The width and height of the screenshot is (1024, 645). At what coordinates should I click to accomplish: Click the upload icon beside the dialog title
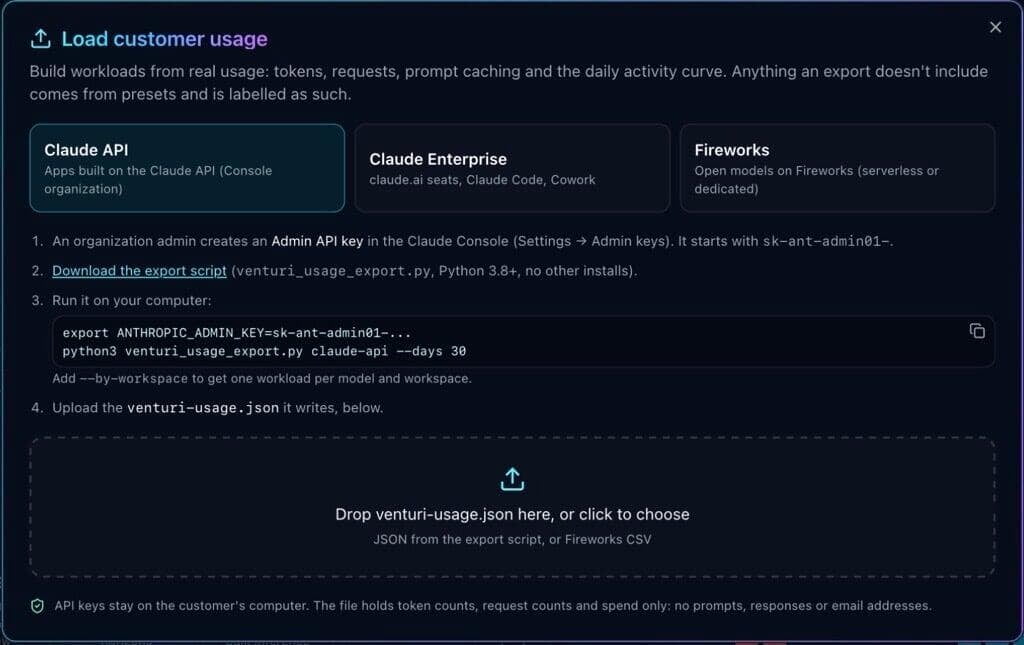[40, 39]
